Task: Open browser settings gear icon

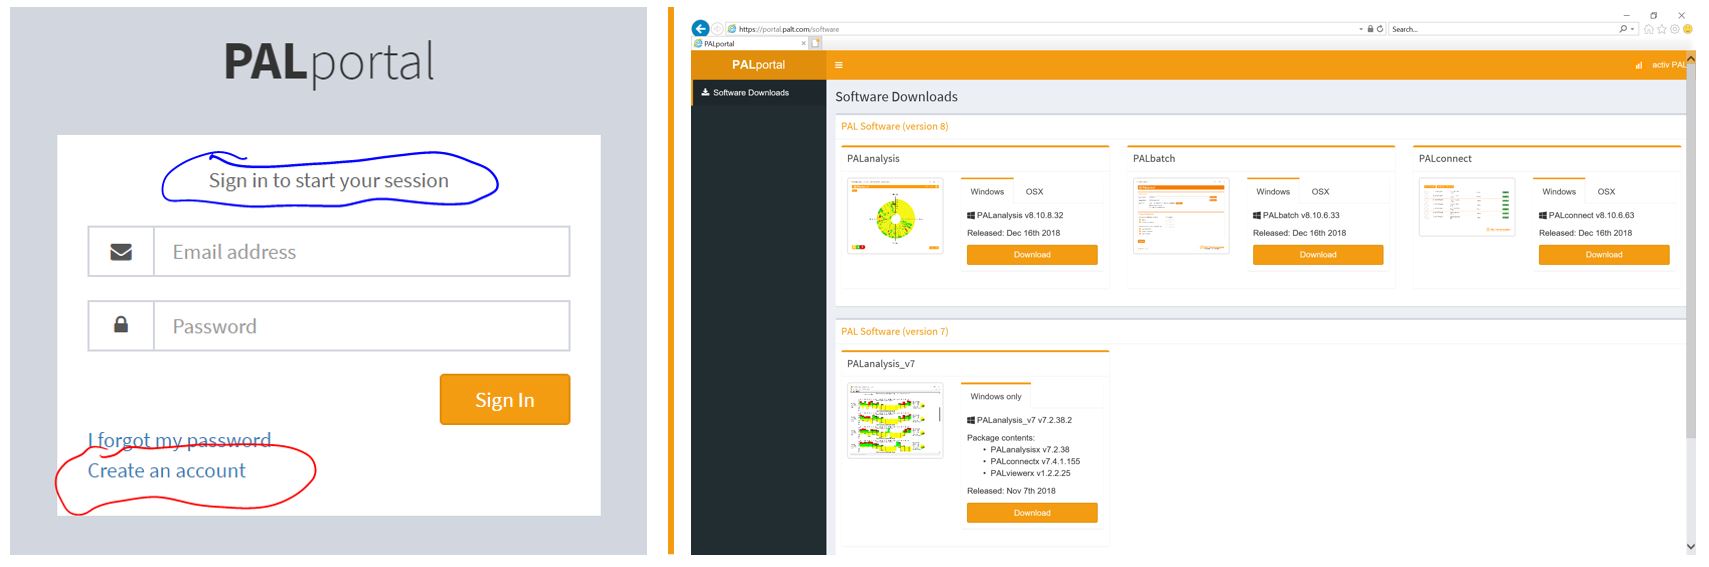Action: coord(1675,29)
